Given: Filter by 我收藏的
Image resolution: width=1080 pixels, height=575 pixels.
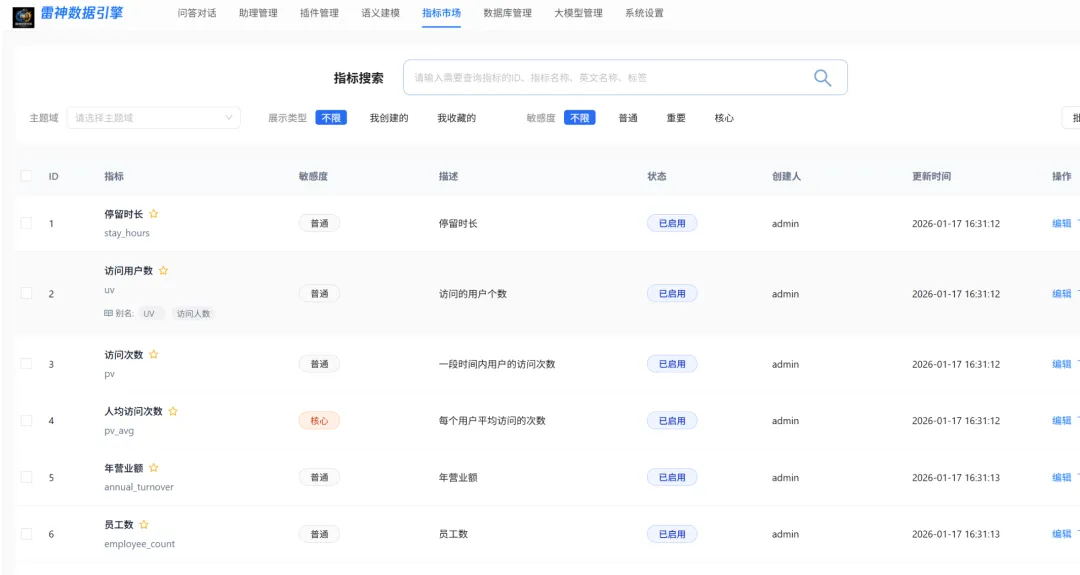Looking at the screenshot, I should 457,118.
